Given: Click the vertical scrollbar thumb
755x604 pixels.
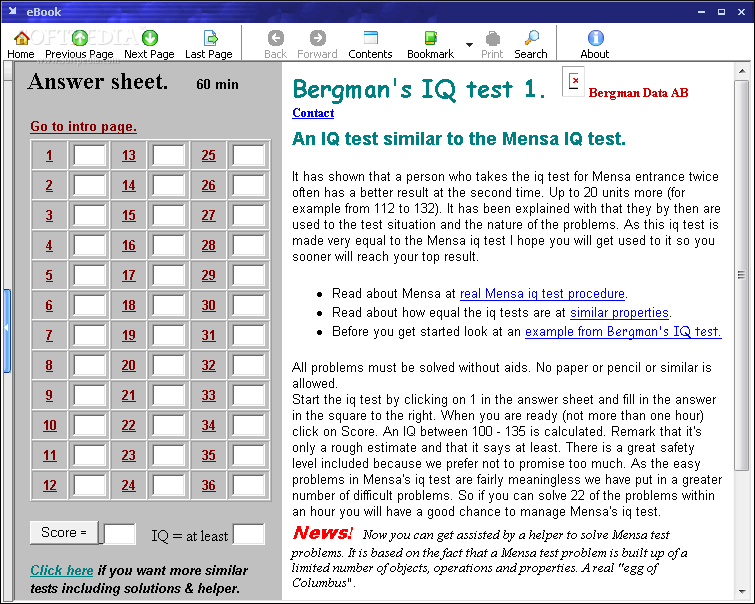Looking at the screenshot, I should 742,275.
